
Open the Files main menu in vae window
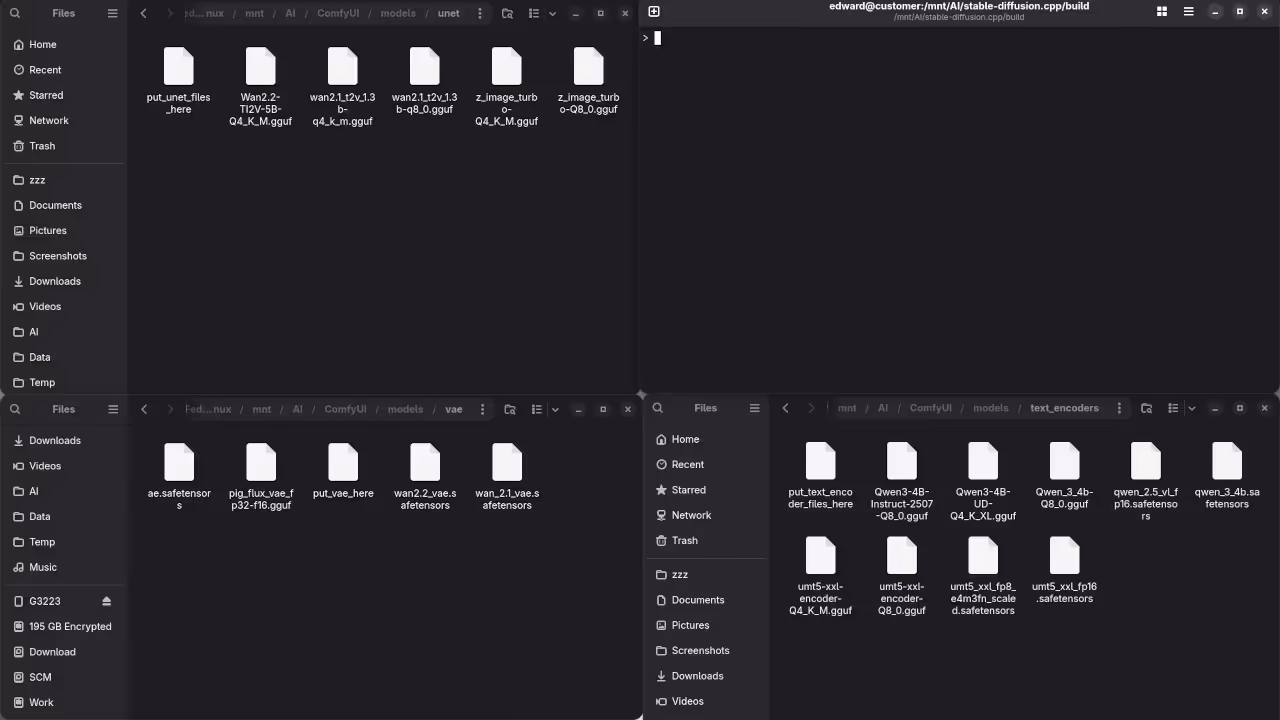pos(113,409)
